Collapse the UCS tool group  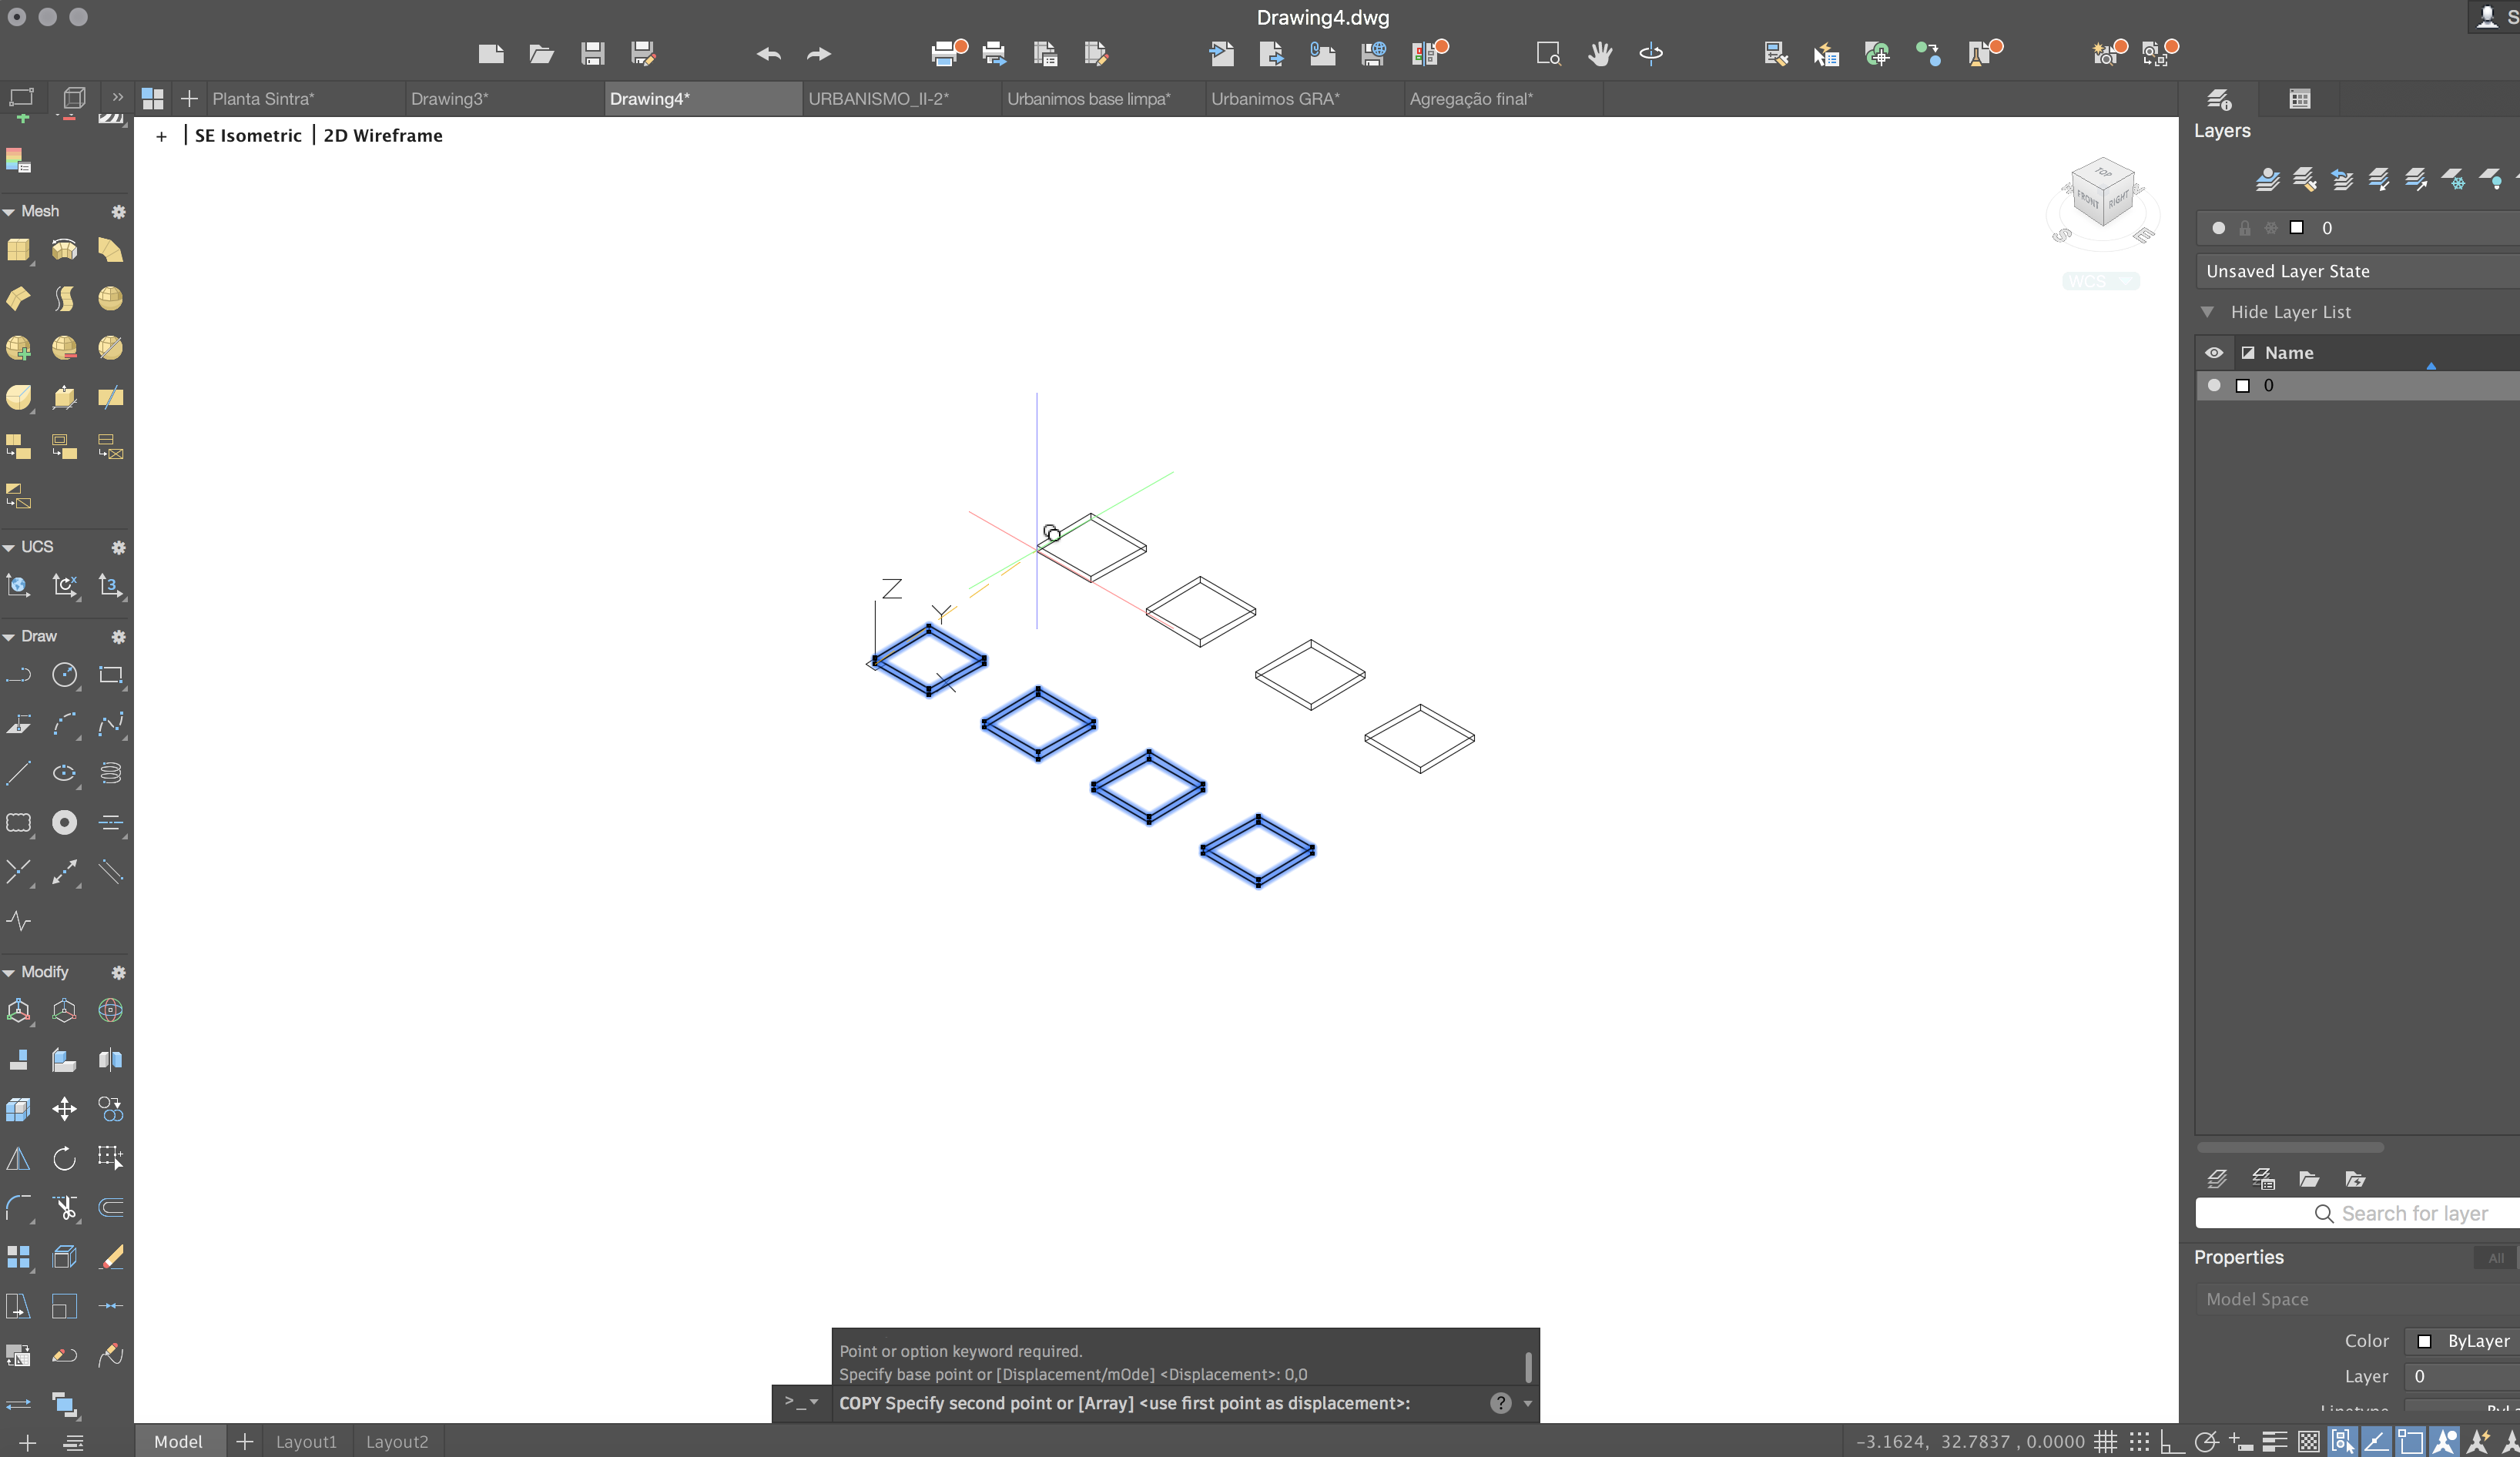(9, 548)
